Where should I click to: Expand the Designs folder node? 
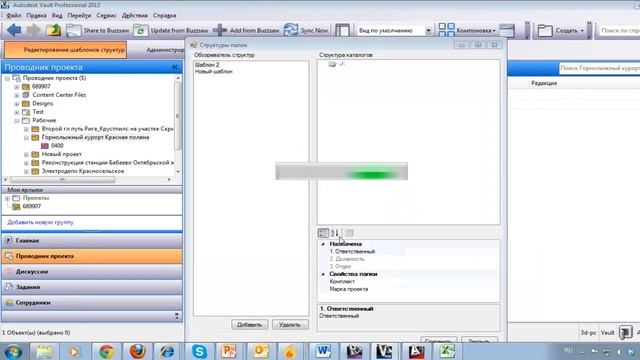(17, 104)
